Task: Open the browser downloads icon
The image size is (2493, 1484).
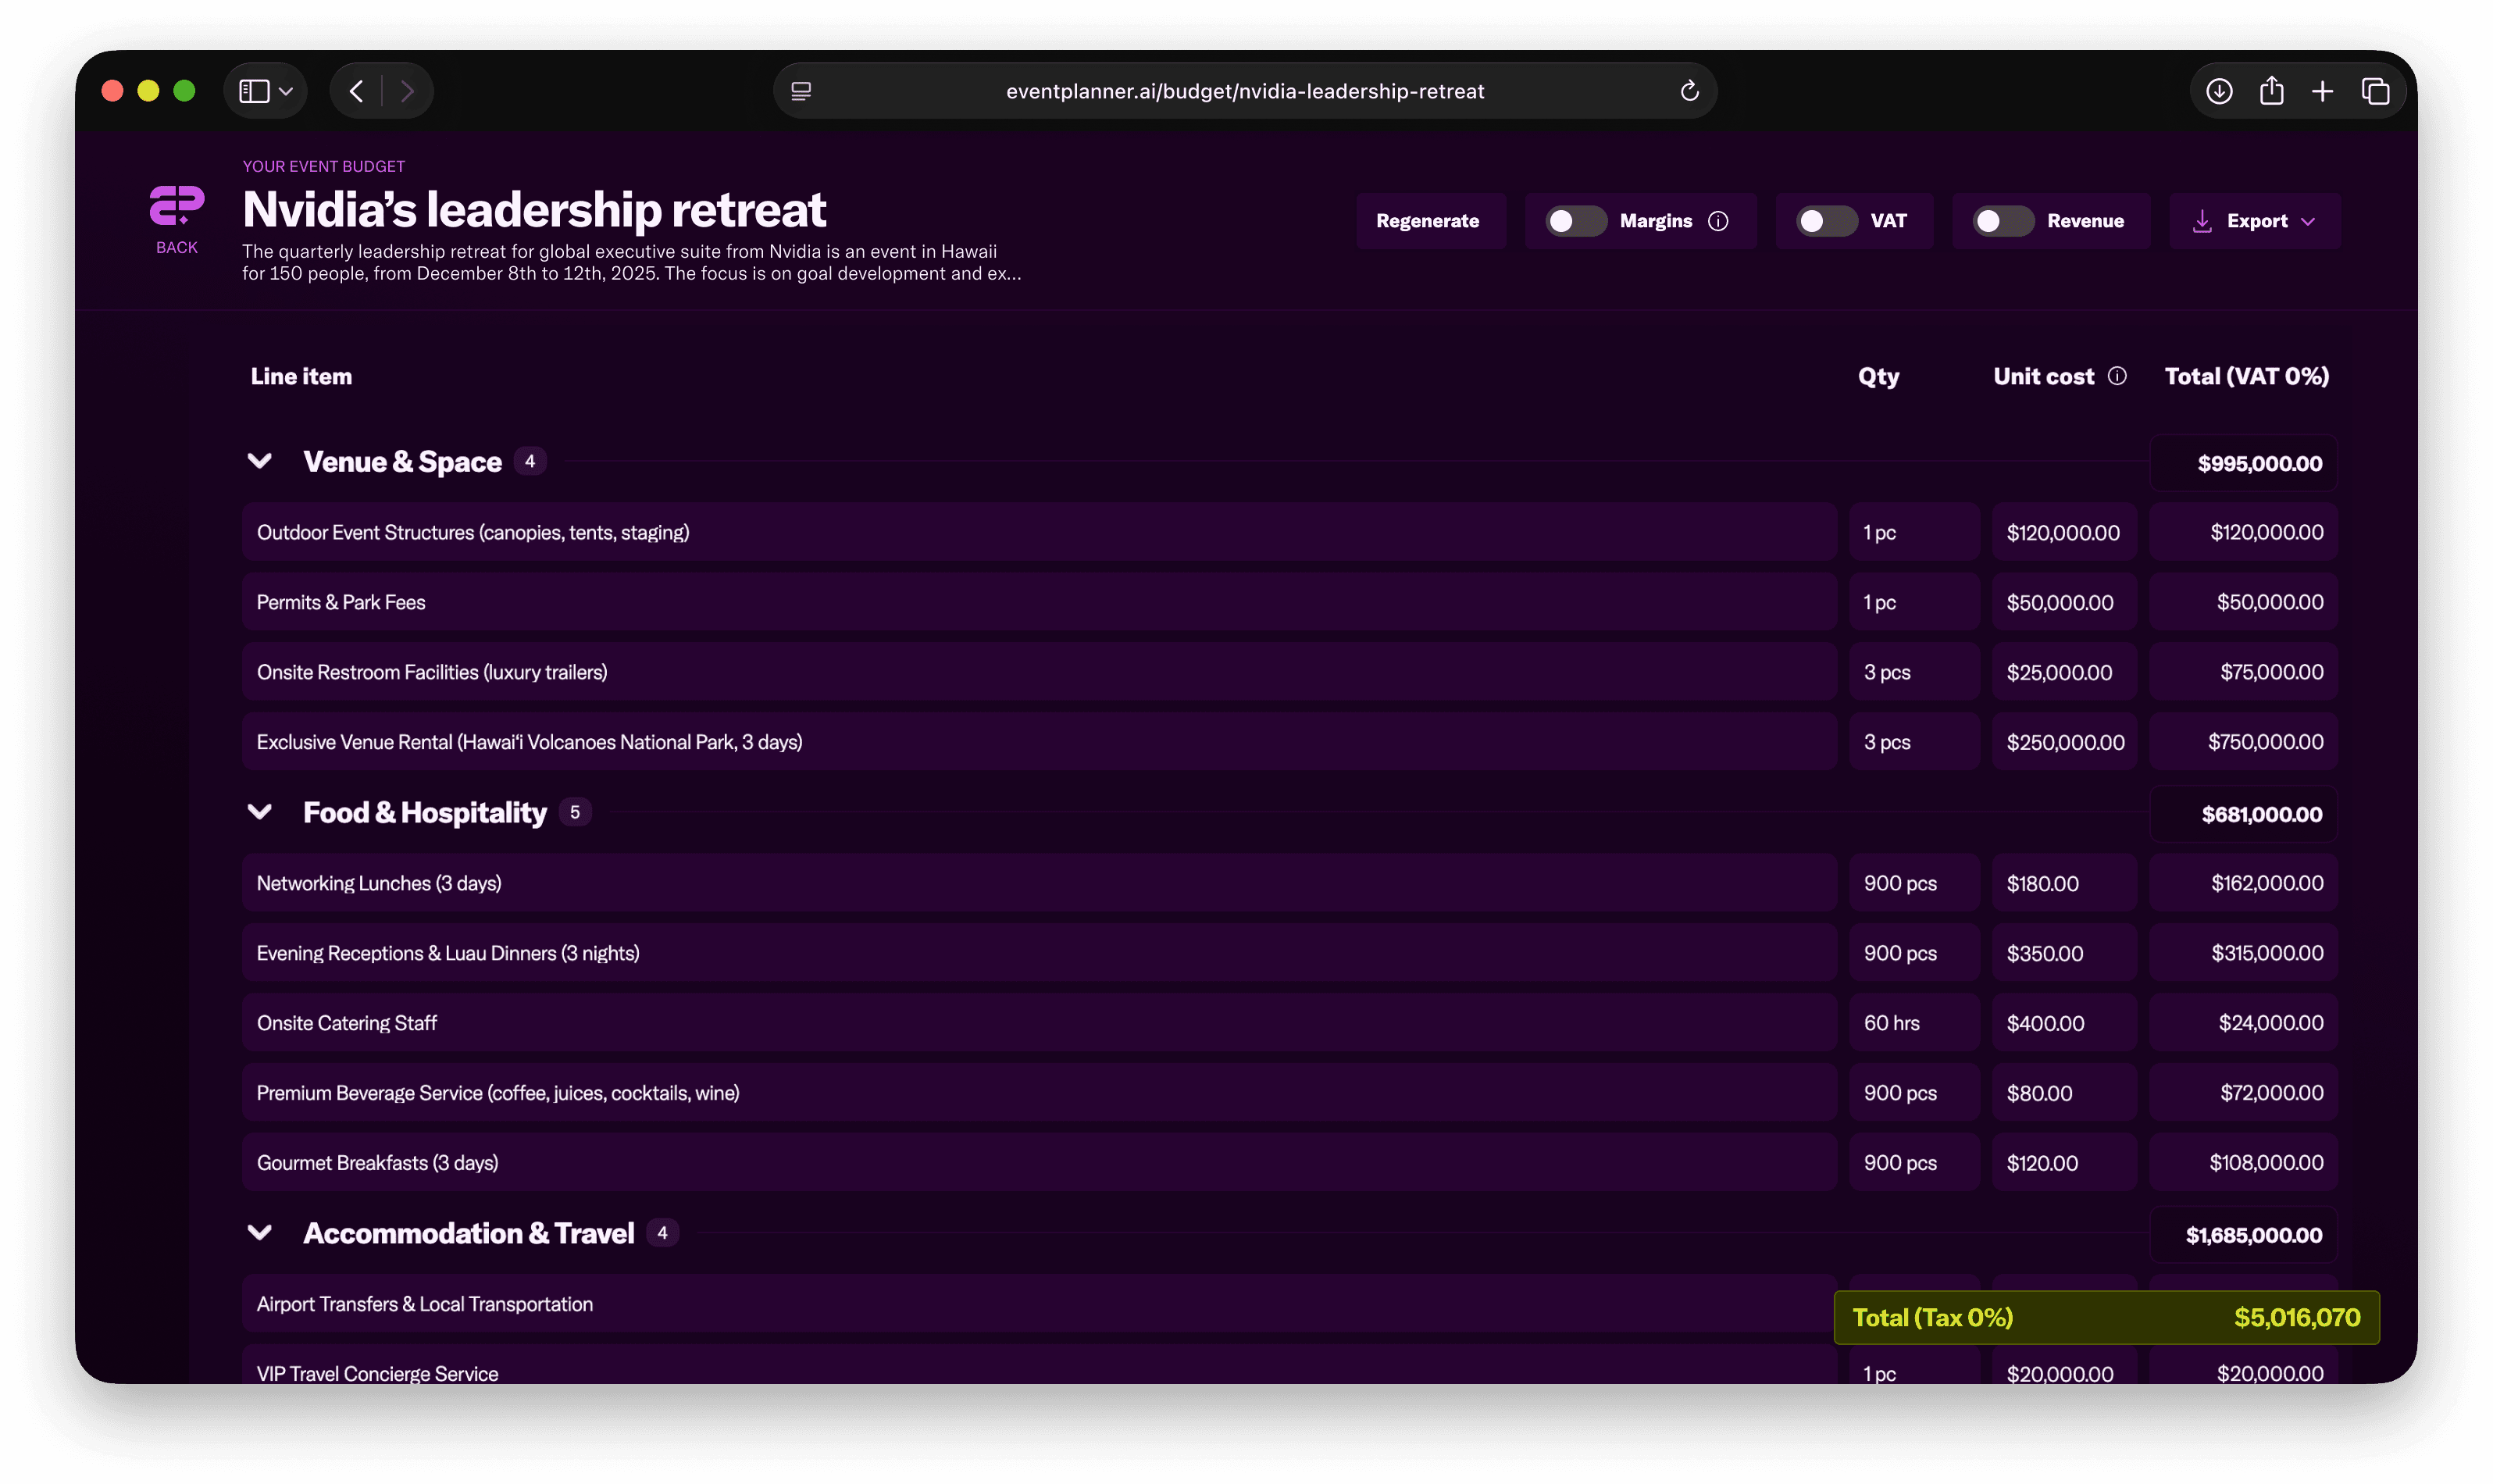Action: pos(2219,91)
